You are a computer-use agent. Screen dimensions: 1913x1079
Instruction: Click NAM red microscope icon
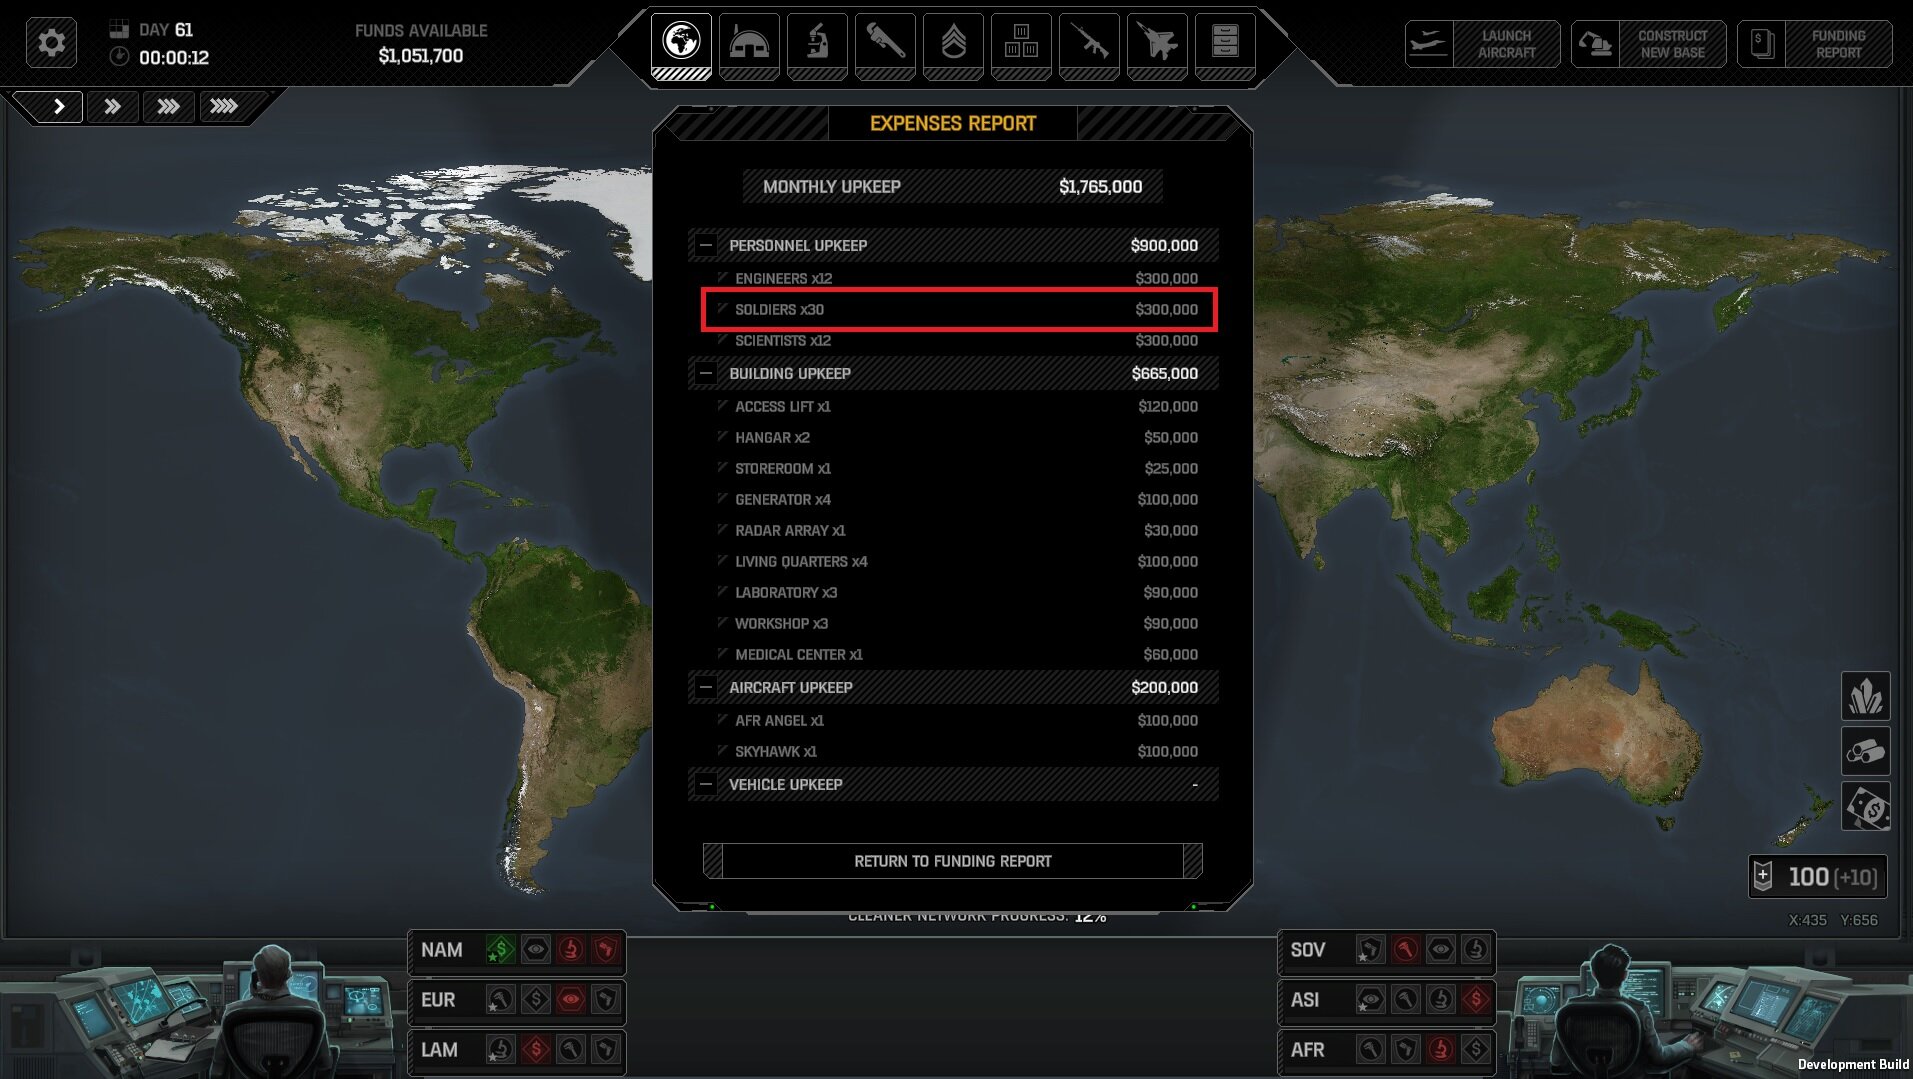[571, 949]
